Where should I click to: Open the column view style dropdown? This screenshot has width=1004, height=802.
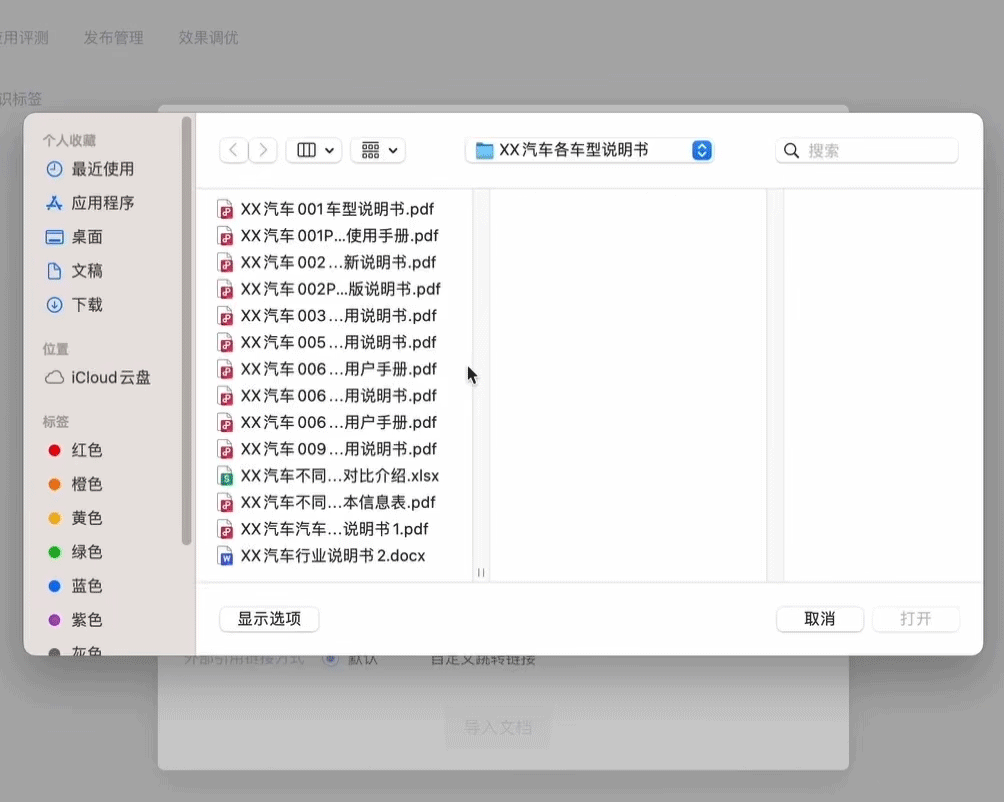[x=314, y=150]
